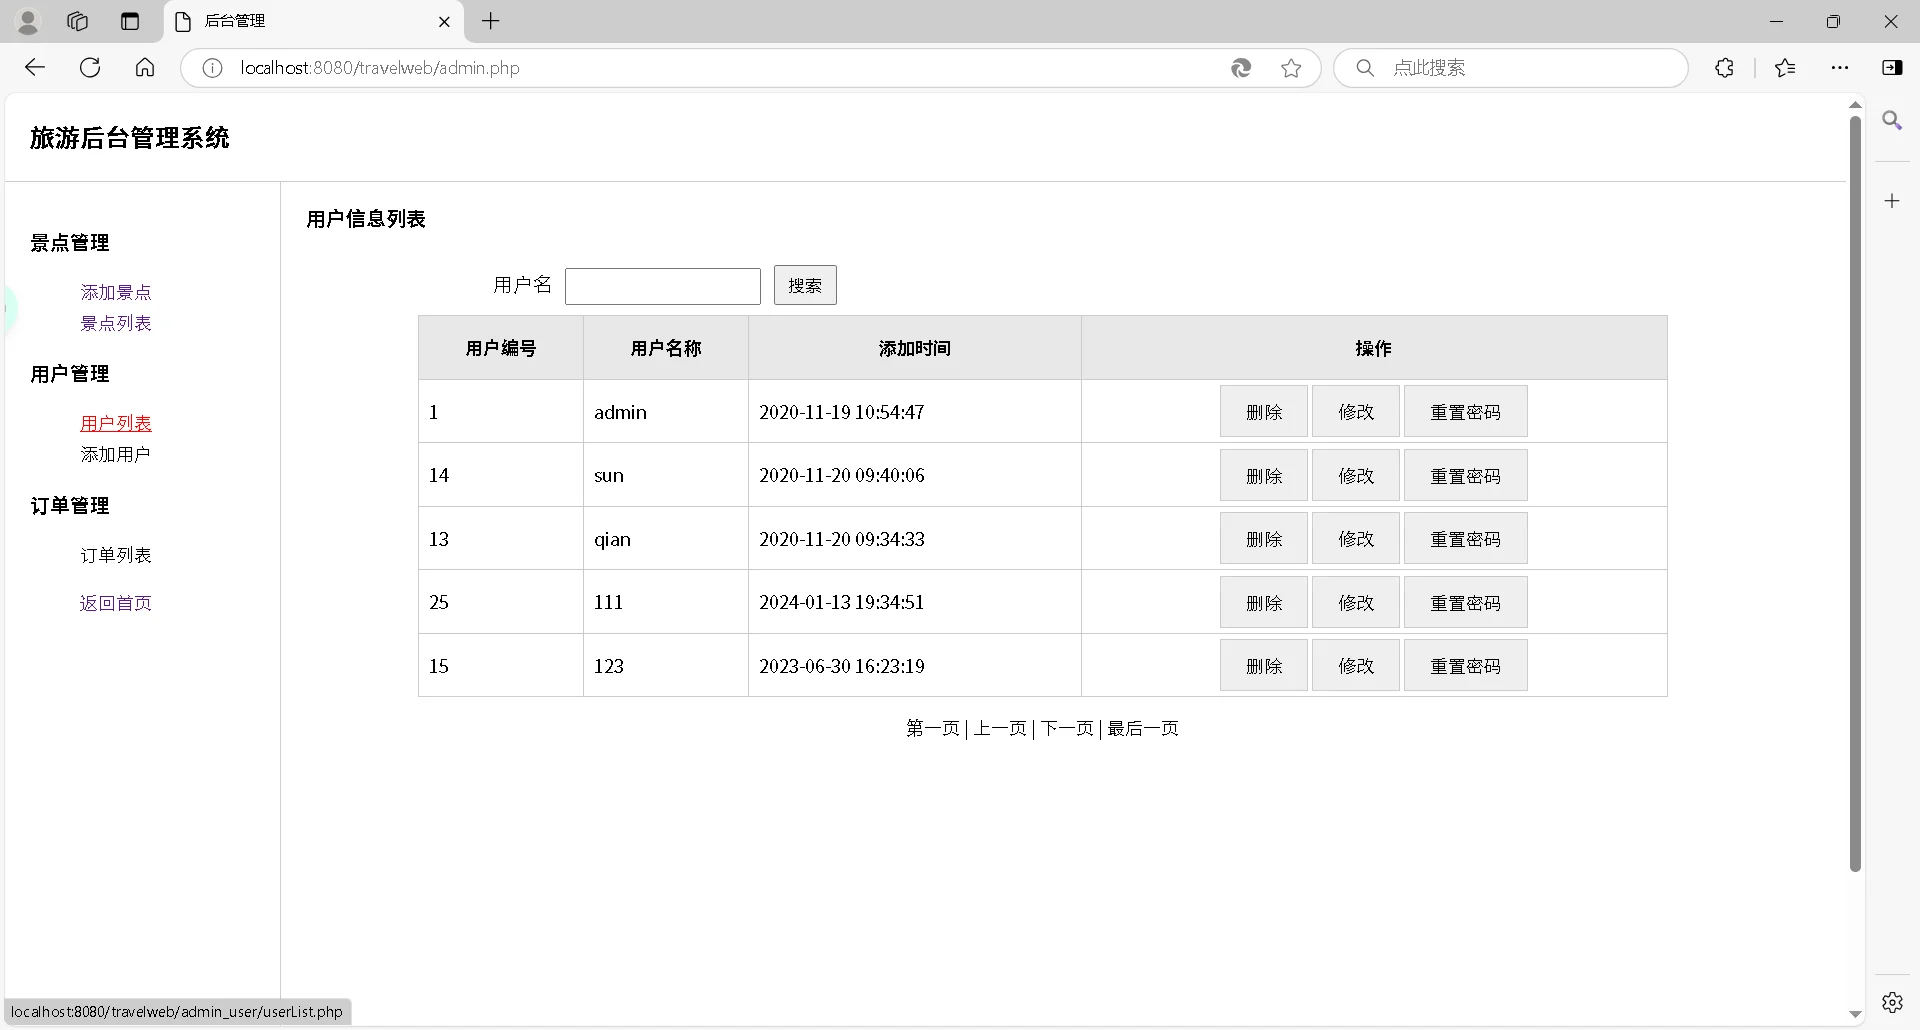Open a new browser tab

click(x=489, y=21)
